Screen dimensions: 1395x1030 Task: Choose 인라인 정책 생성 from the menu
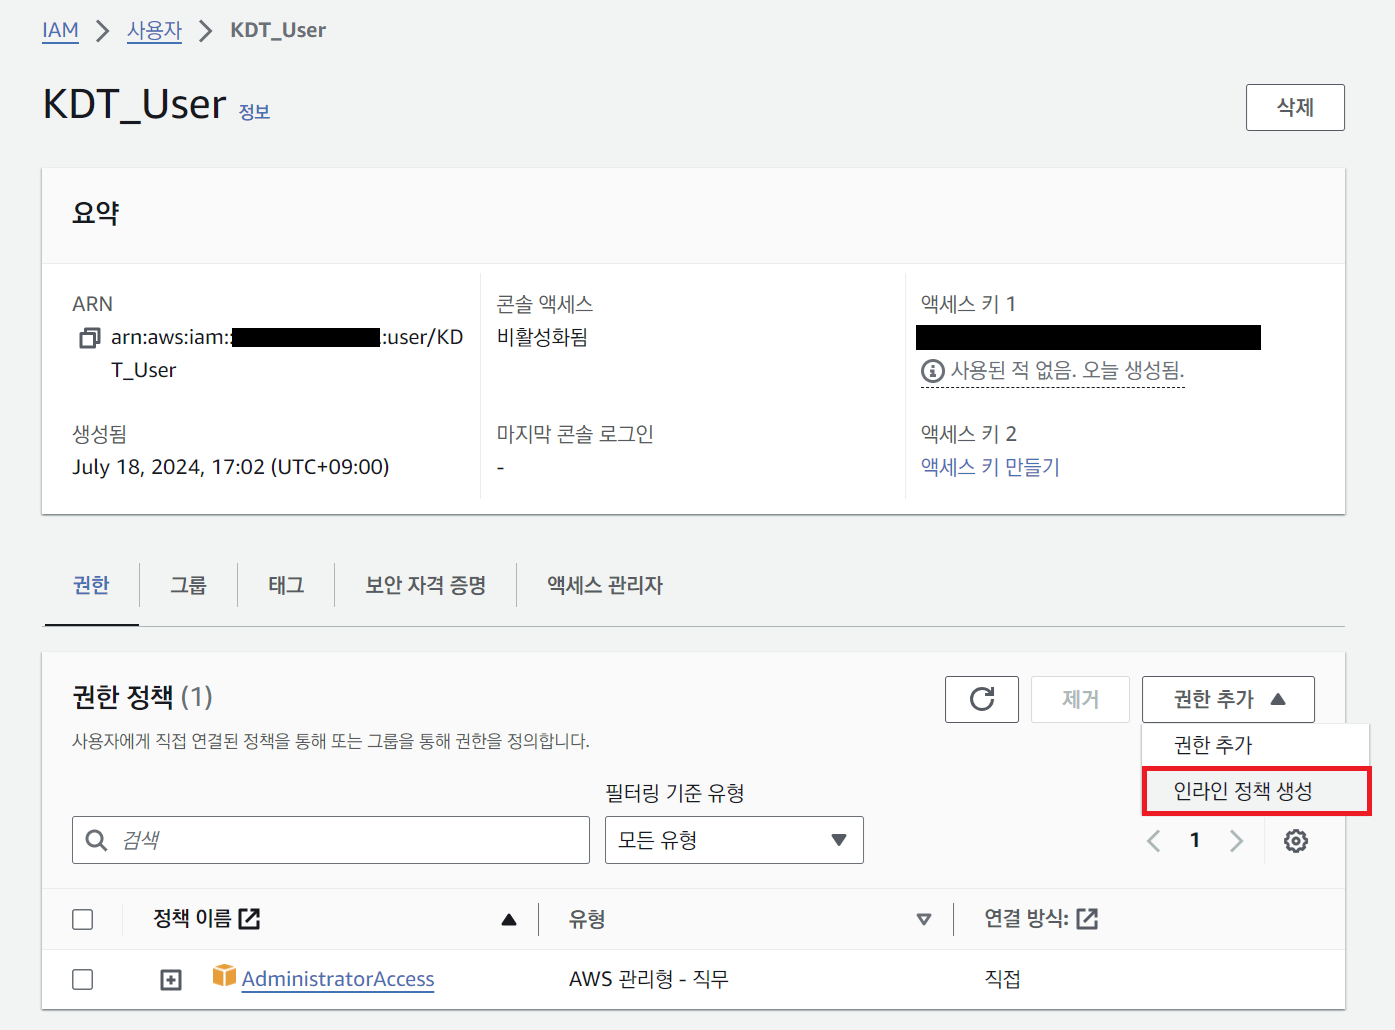point(1256,791)
